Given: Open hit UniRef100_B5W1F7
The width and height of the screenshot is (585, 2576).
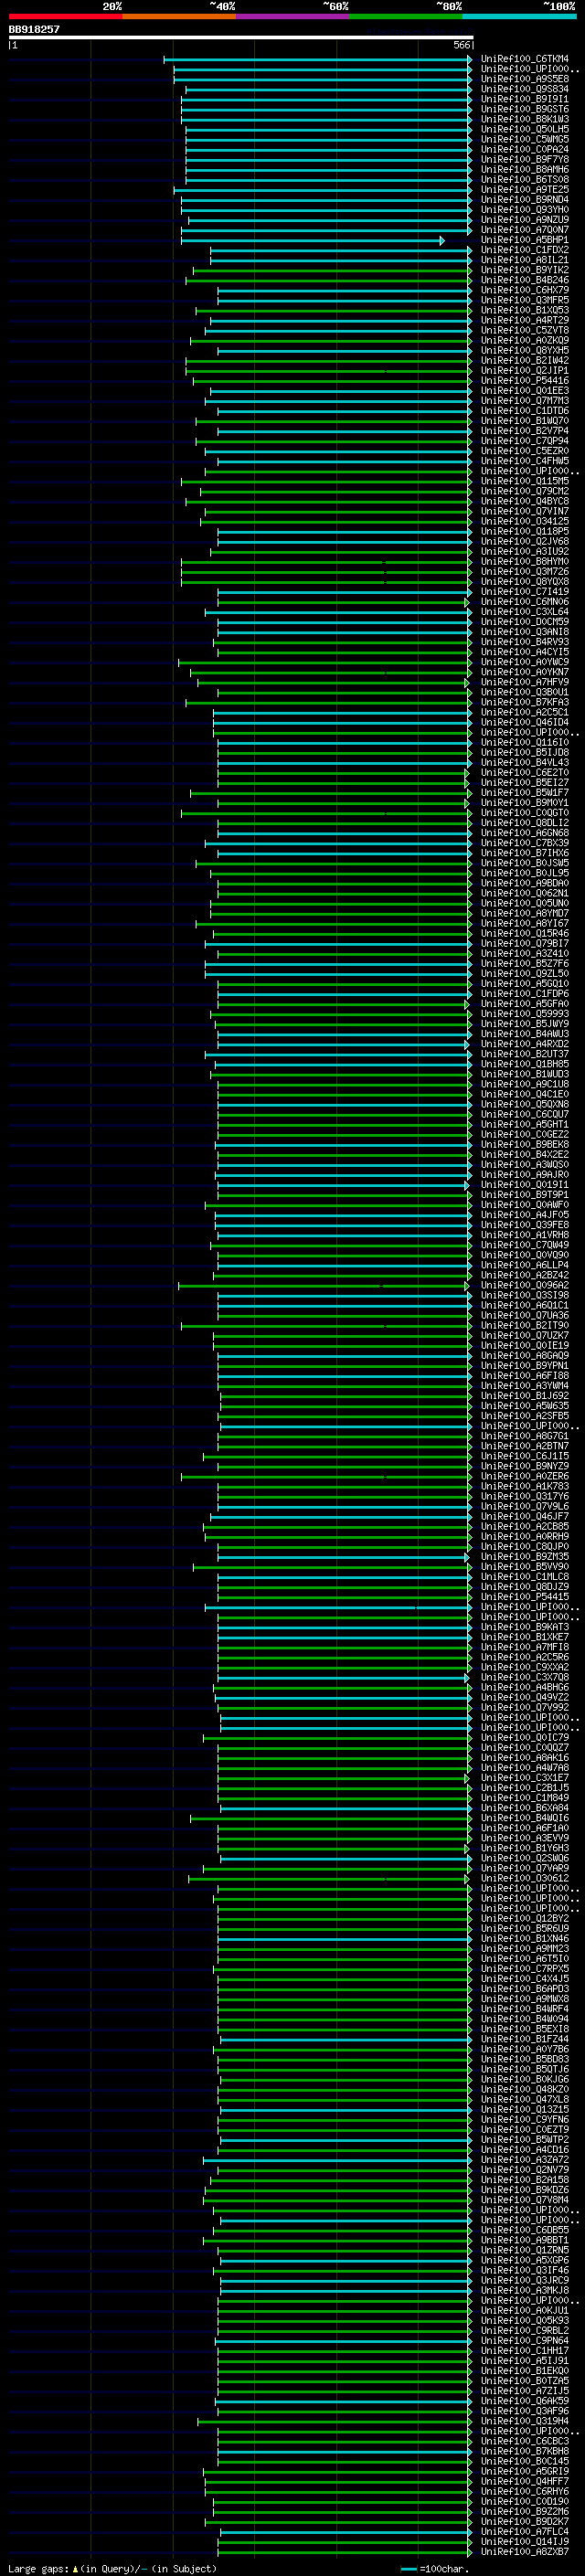Looking at the screenshot, I should tap(525, 793).
